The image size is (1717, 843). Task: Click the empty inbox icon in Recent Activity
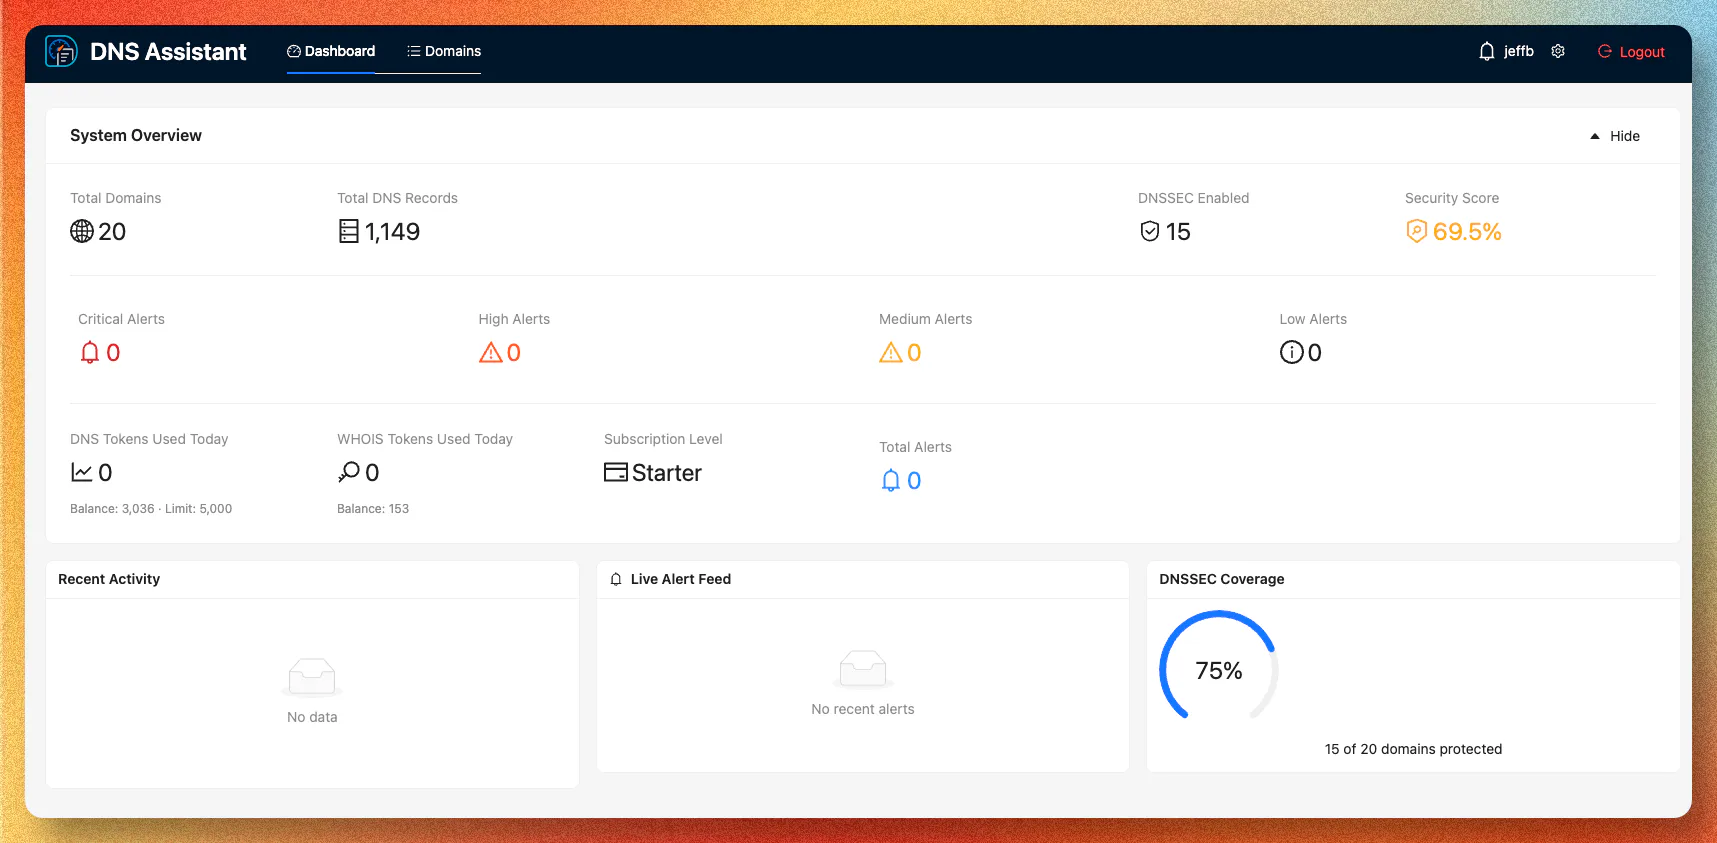tap(312, 677)
